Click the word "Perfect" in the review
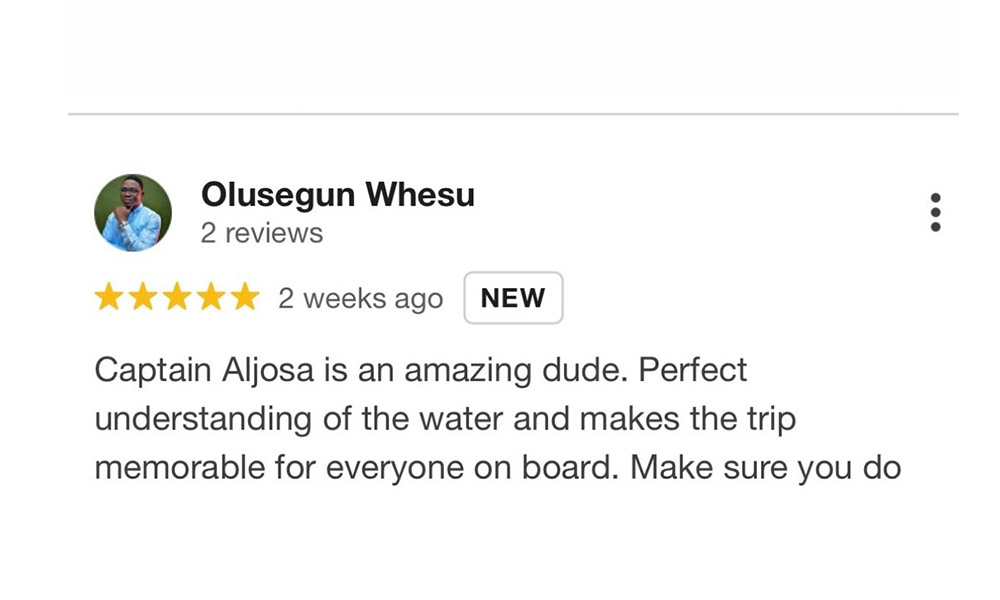 (x=693, y=371)
